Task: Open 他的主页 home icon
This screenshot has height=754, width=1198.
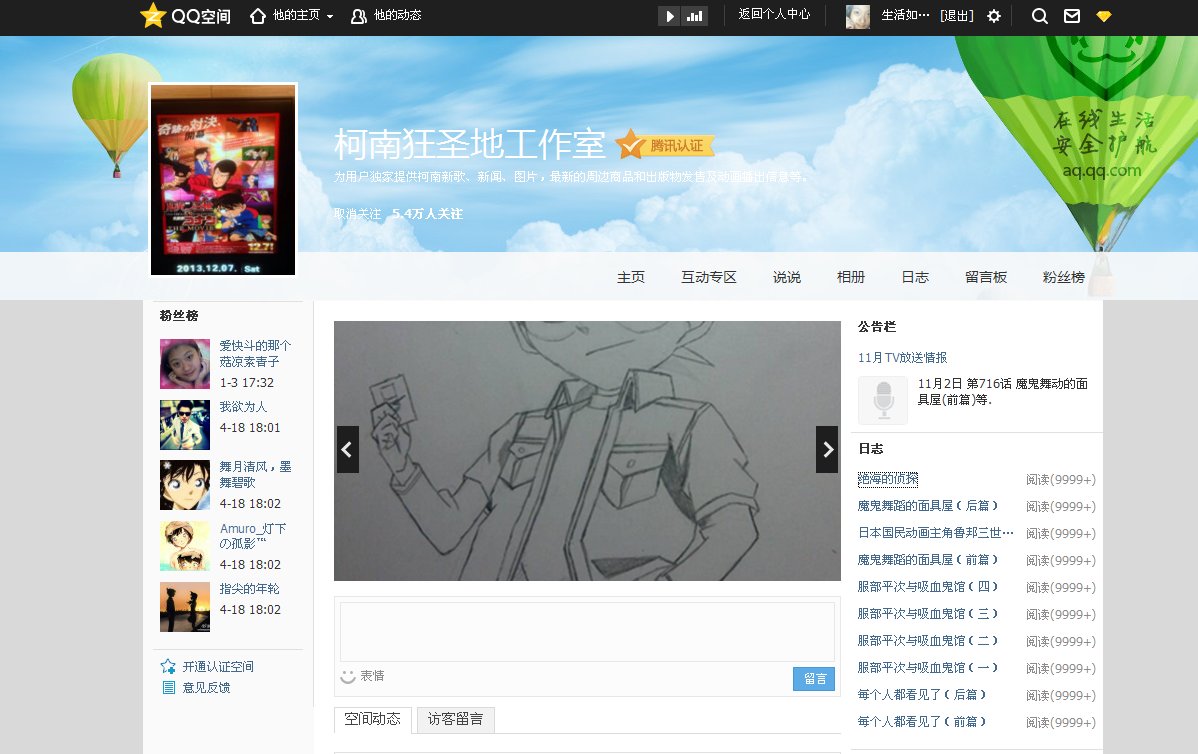Action: coord(258,16)
